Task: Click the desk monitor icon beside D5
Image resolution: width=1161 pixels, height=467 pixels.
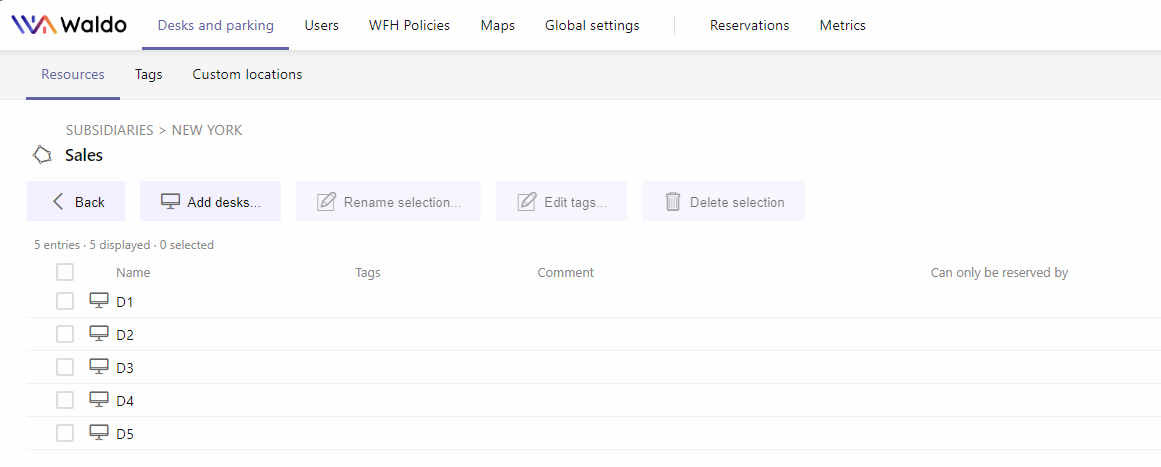Action: pyautogui.click(x=98, y=433)
